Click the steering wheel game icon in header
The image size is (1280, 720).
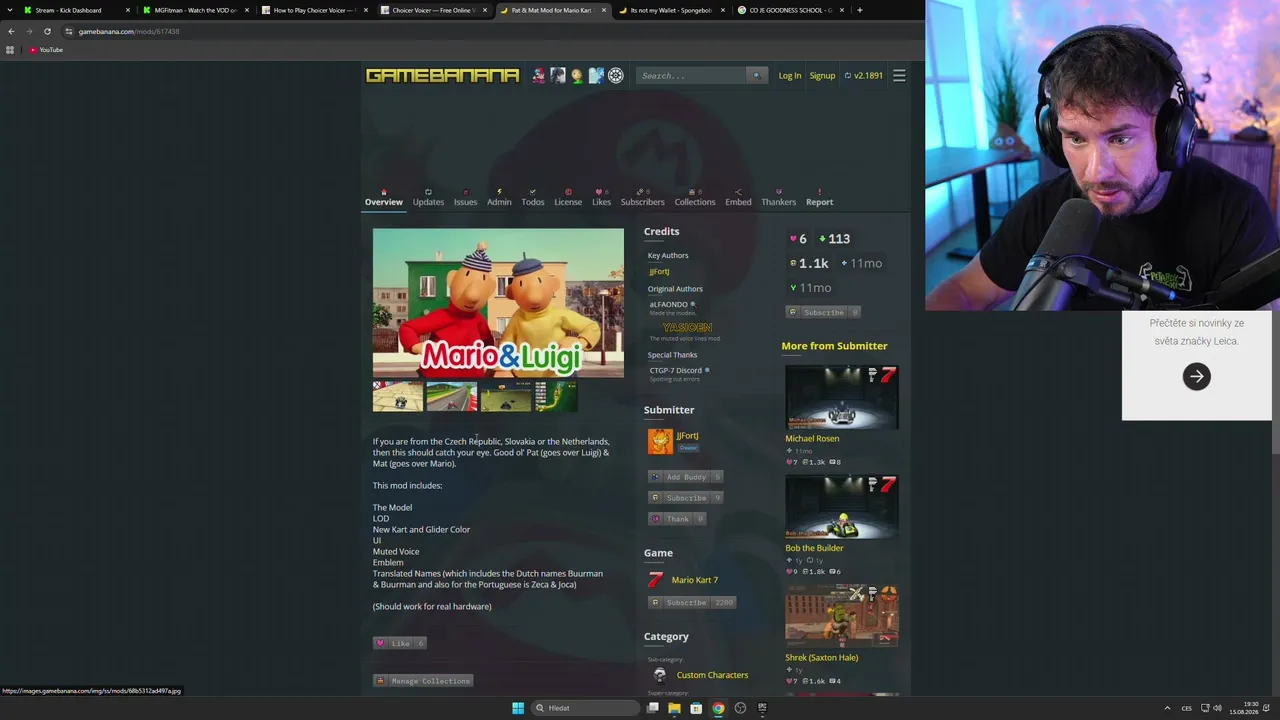click(x=616, y=75)
